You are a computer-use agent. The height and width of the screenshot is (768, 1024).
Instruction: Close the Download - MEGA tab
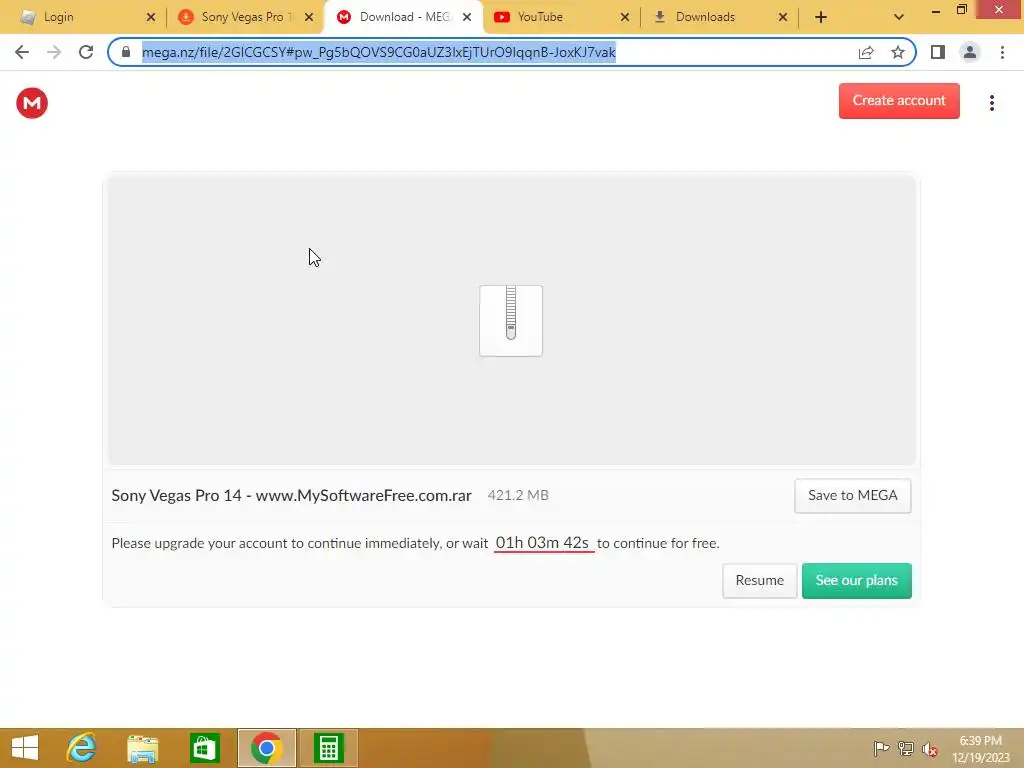[466, 17]
